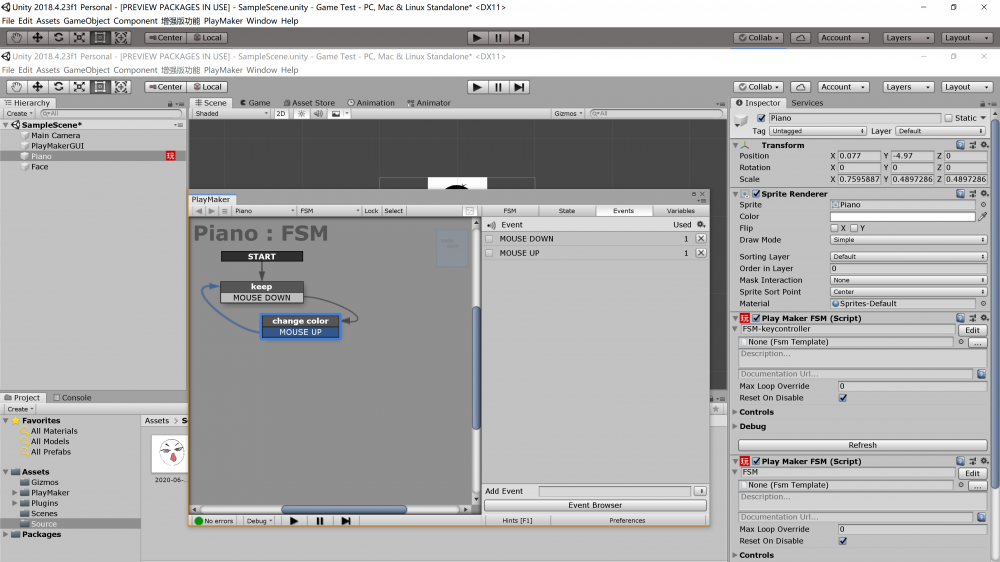Screen dimensions: 1000x562
Task: Open the Sorting Layer dropdown
Action: (x=908, y=256)
